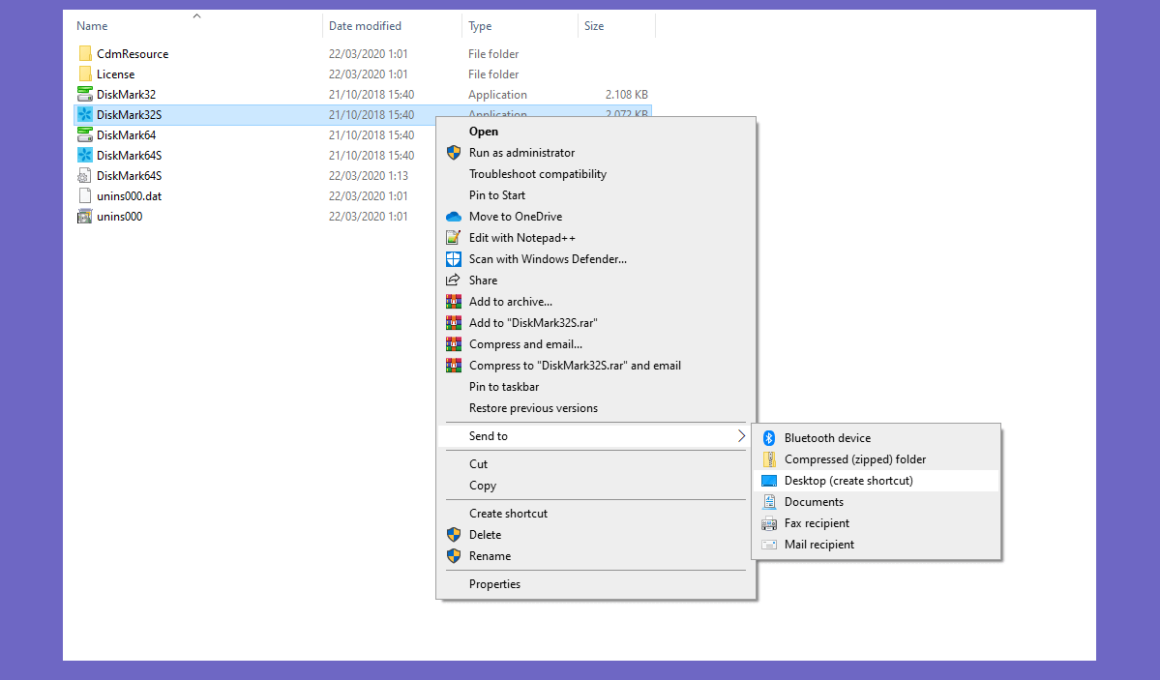Select the unins000.dat file name
The image size is (1160, 680).
click(129, 196)
